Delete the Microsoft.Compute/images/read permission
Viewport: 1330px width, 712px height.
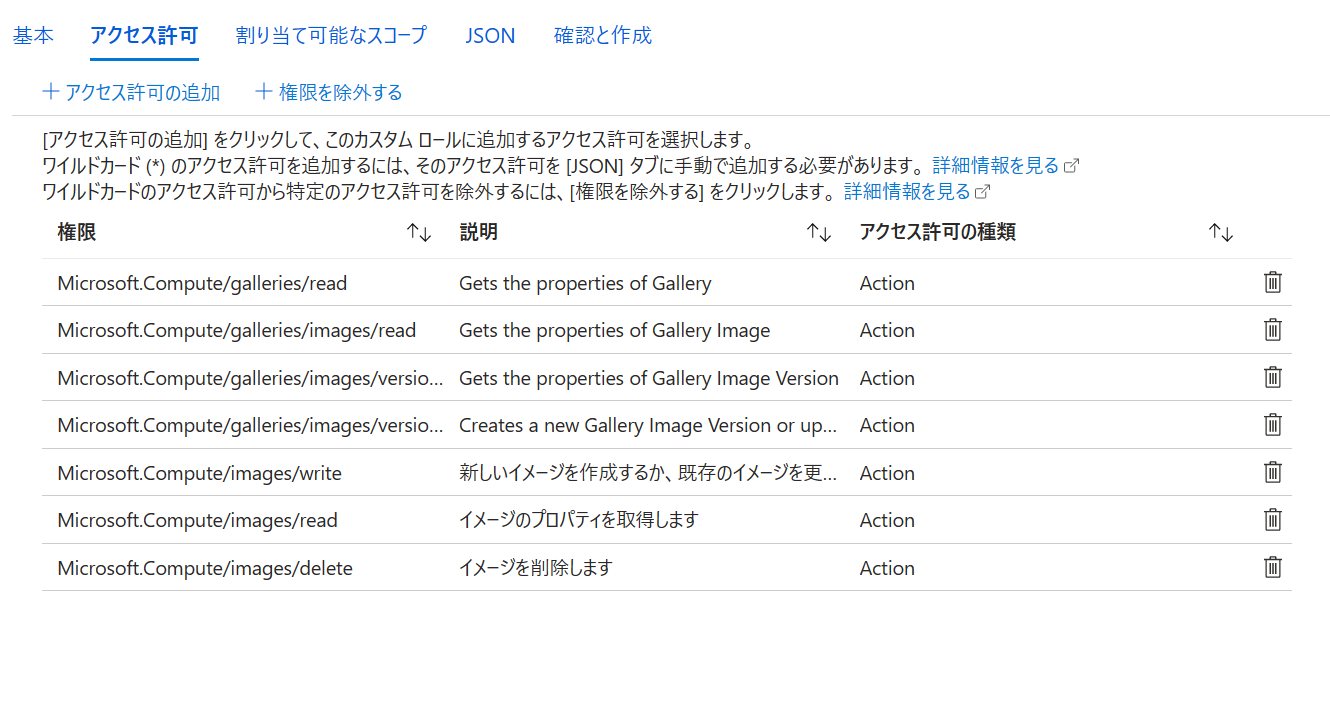pos(1273,520)
